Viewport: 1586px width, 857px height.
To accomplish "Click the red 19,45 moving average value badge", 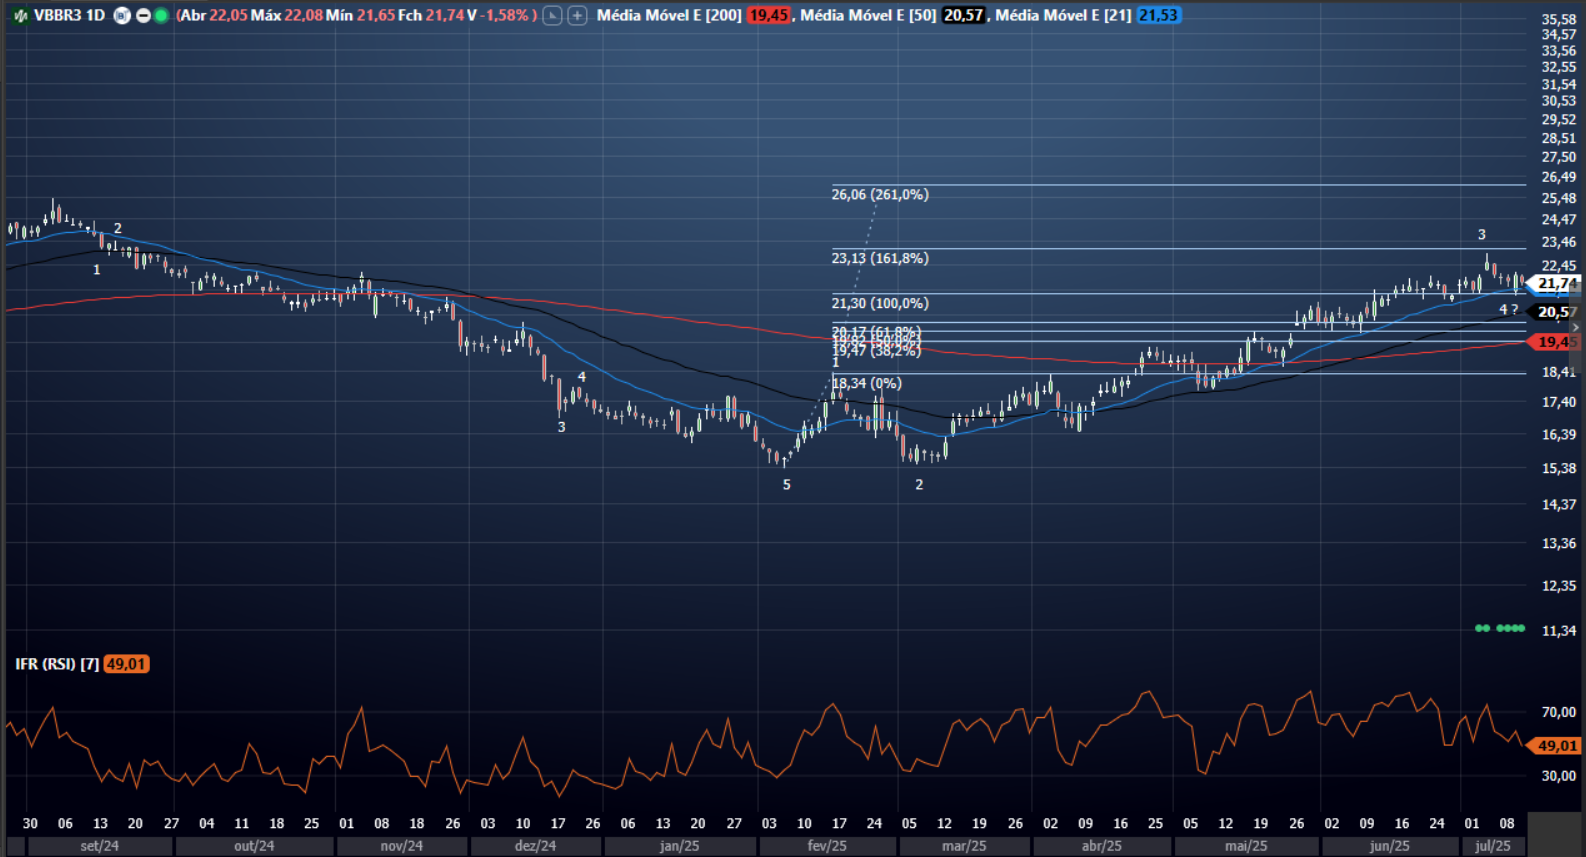I will point(768,16).
